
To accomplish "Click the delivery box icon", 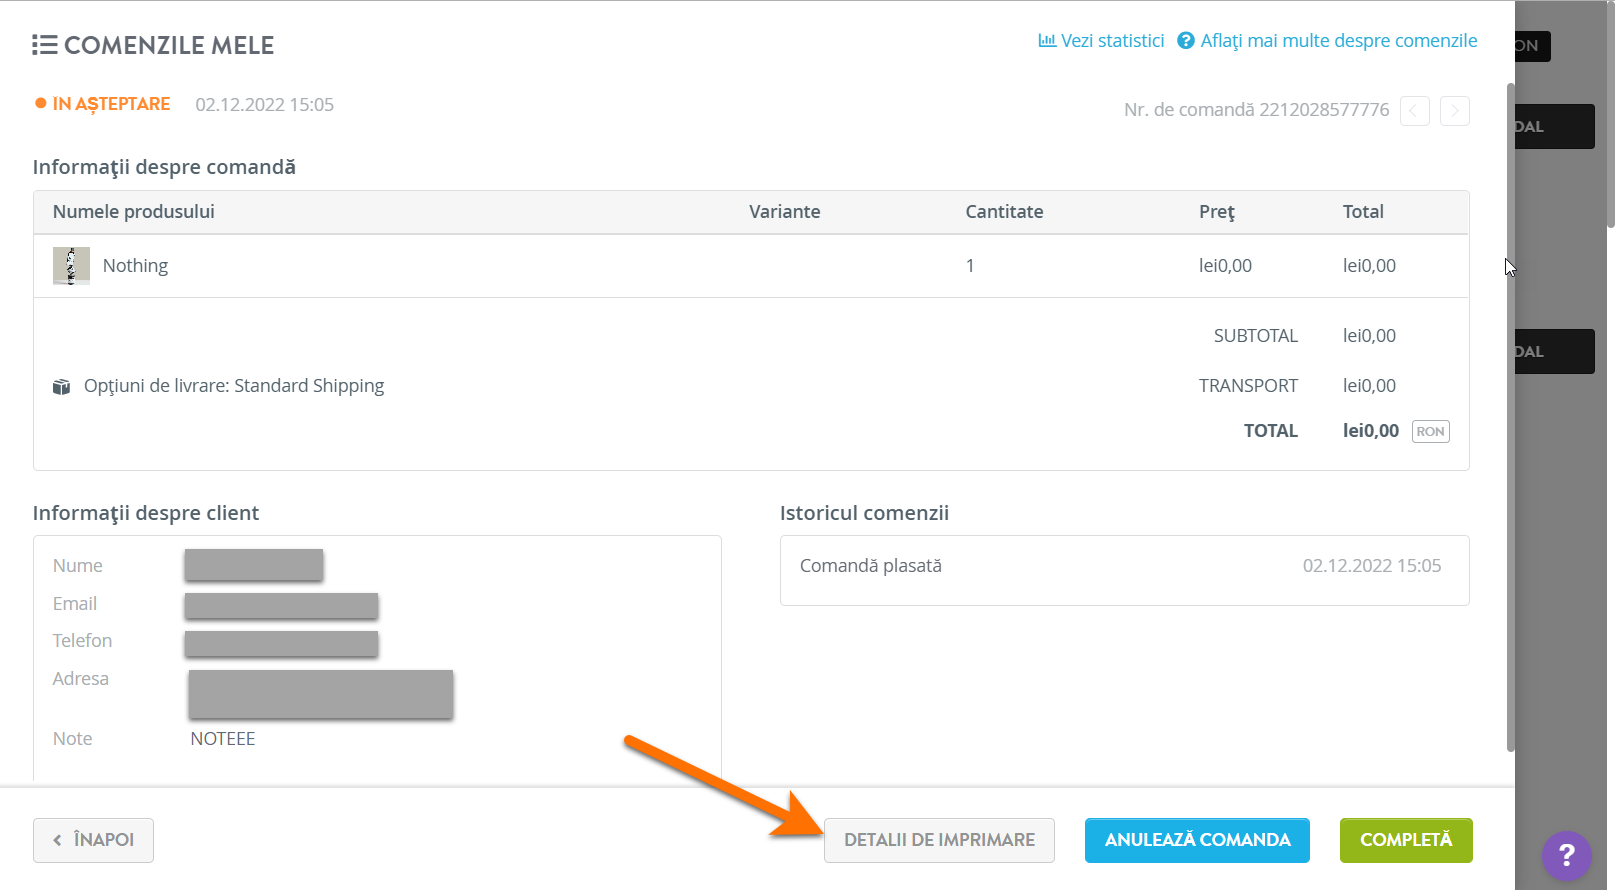I will point(61,386).
